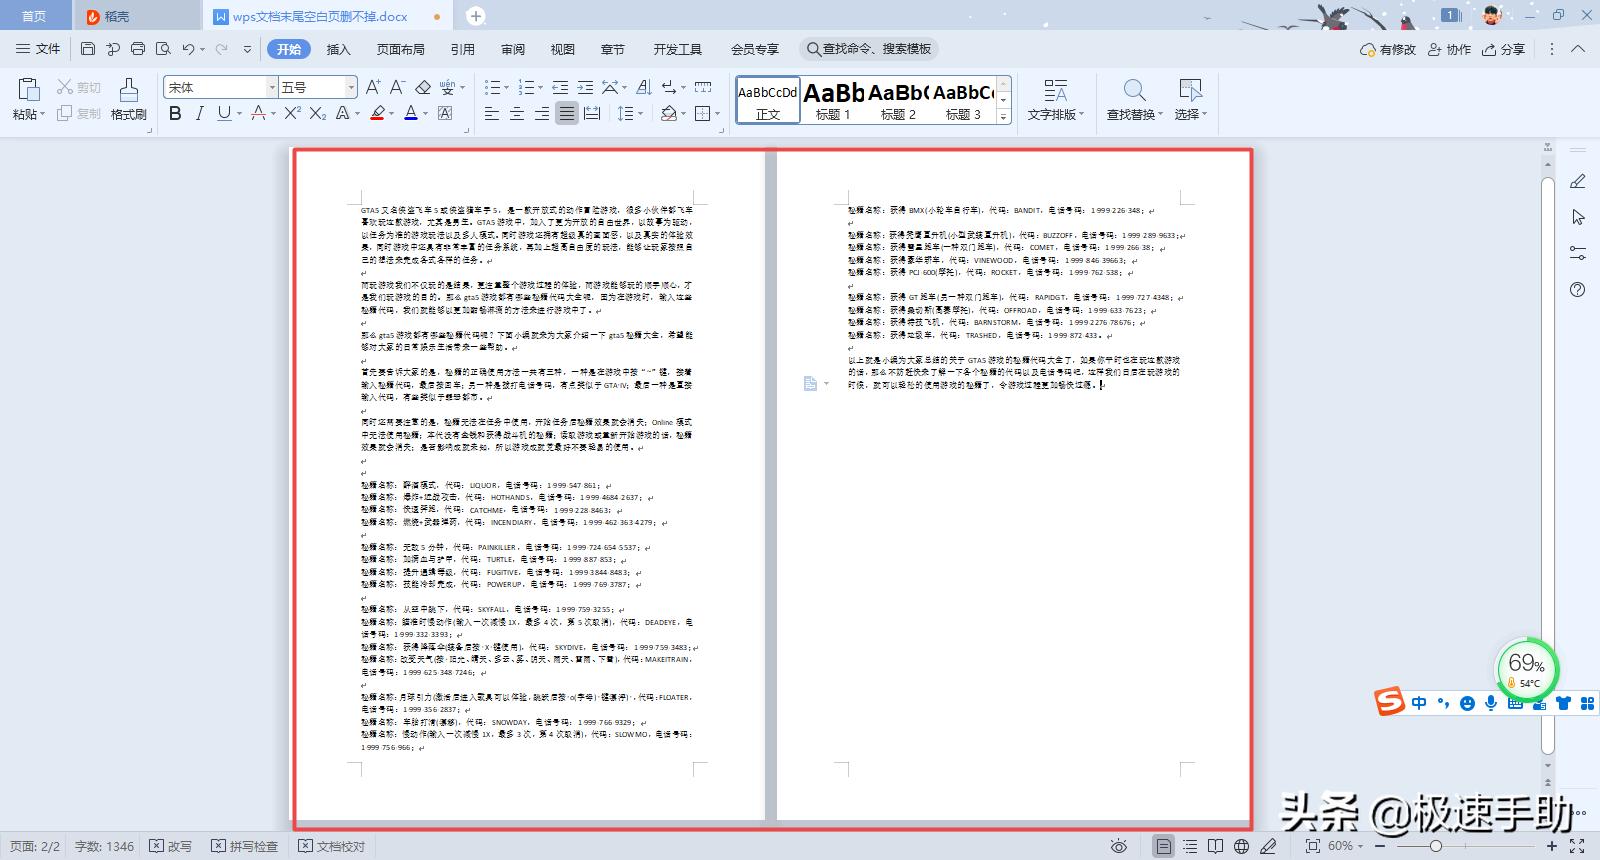
Task: Click the vertical scrollbar of the document
Action: [x=1548, y=465]
